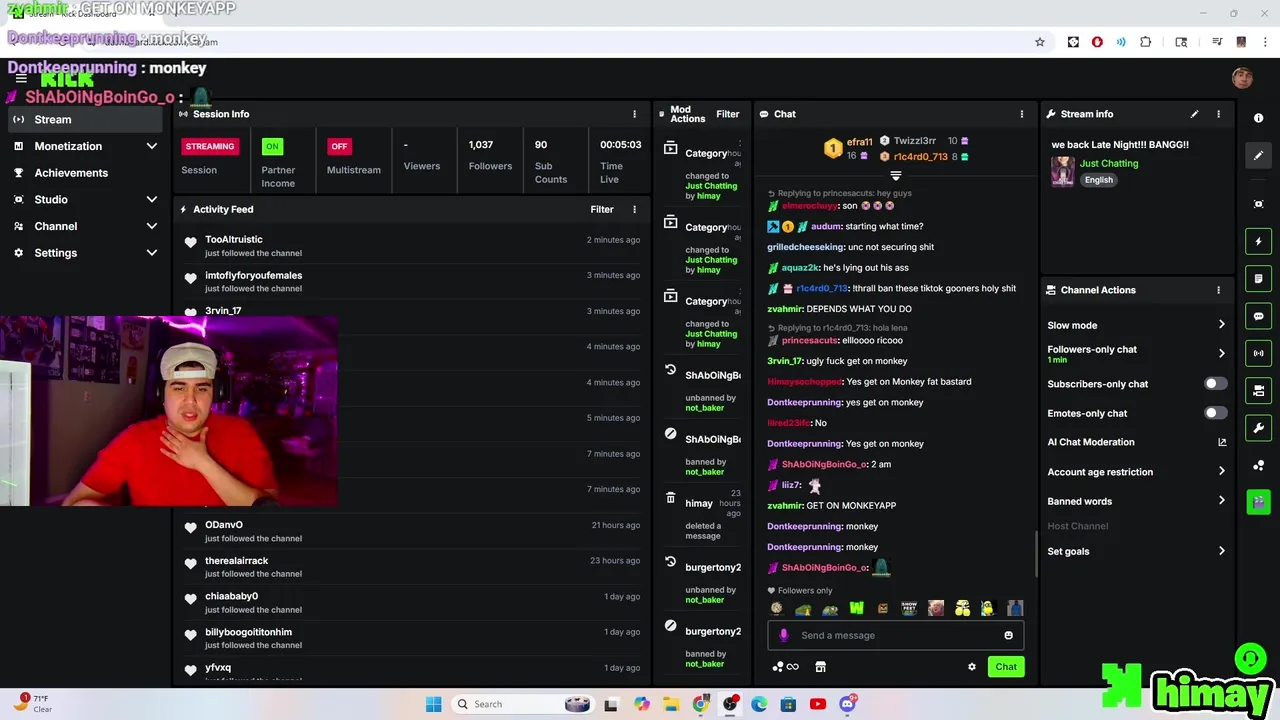Click the lightning bolt icon in right sidebar
This screenshot has width=1280, height=720.
pos(1258,241)
